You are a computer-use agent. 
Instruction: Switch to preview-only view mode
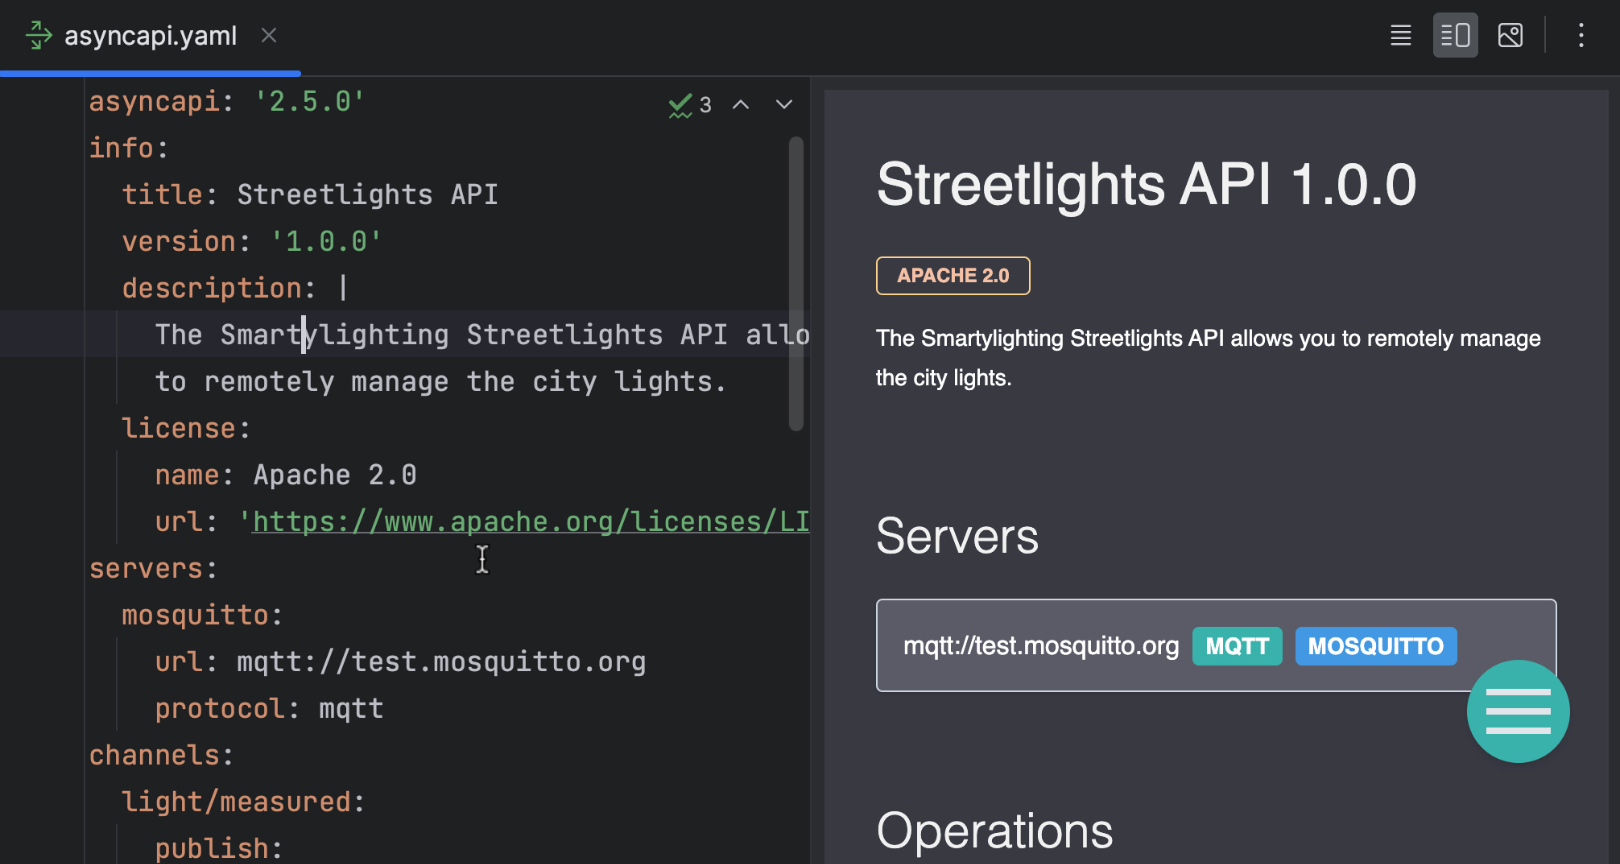1510,36
